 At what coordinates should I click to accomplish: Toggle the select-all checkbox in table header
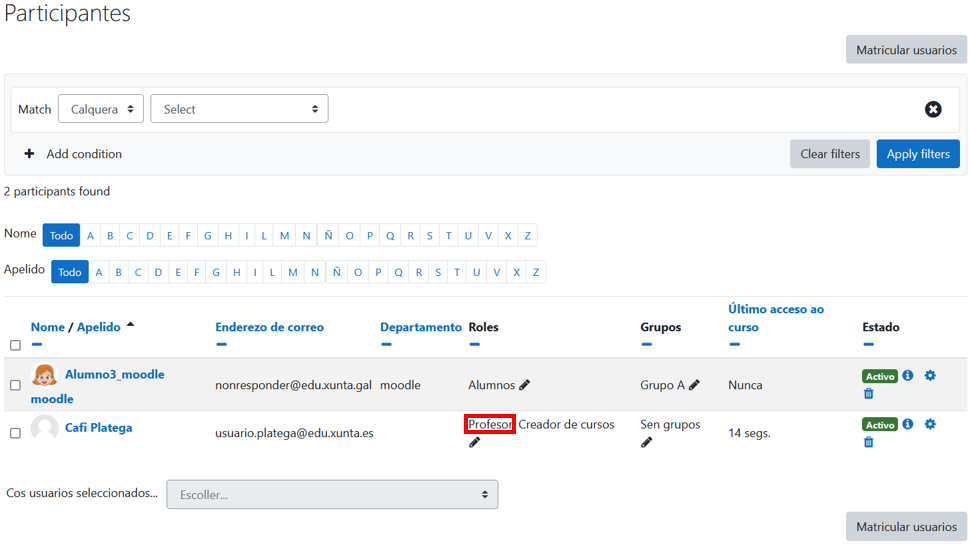[x=15, y=345]
